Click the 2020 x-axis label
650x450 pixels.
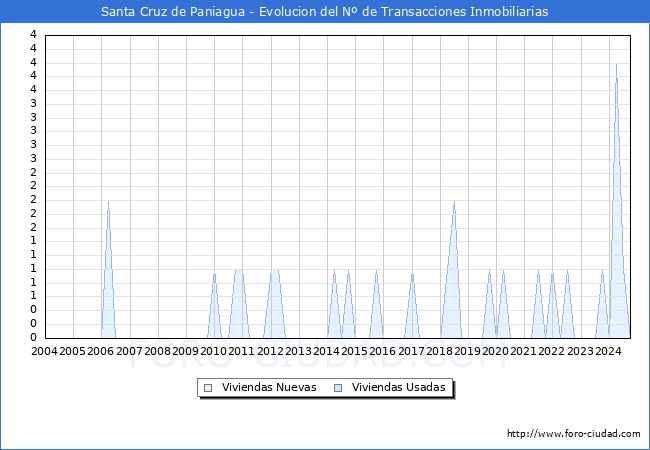[496, 351]
